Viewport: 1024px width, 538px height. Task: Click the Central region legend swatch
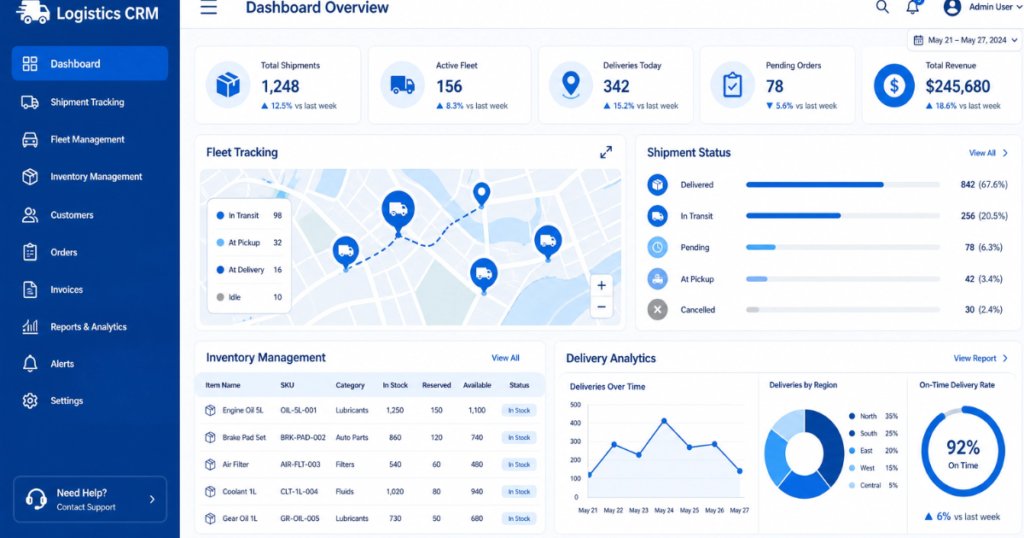852,485
